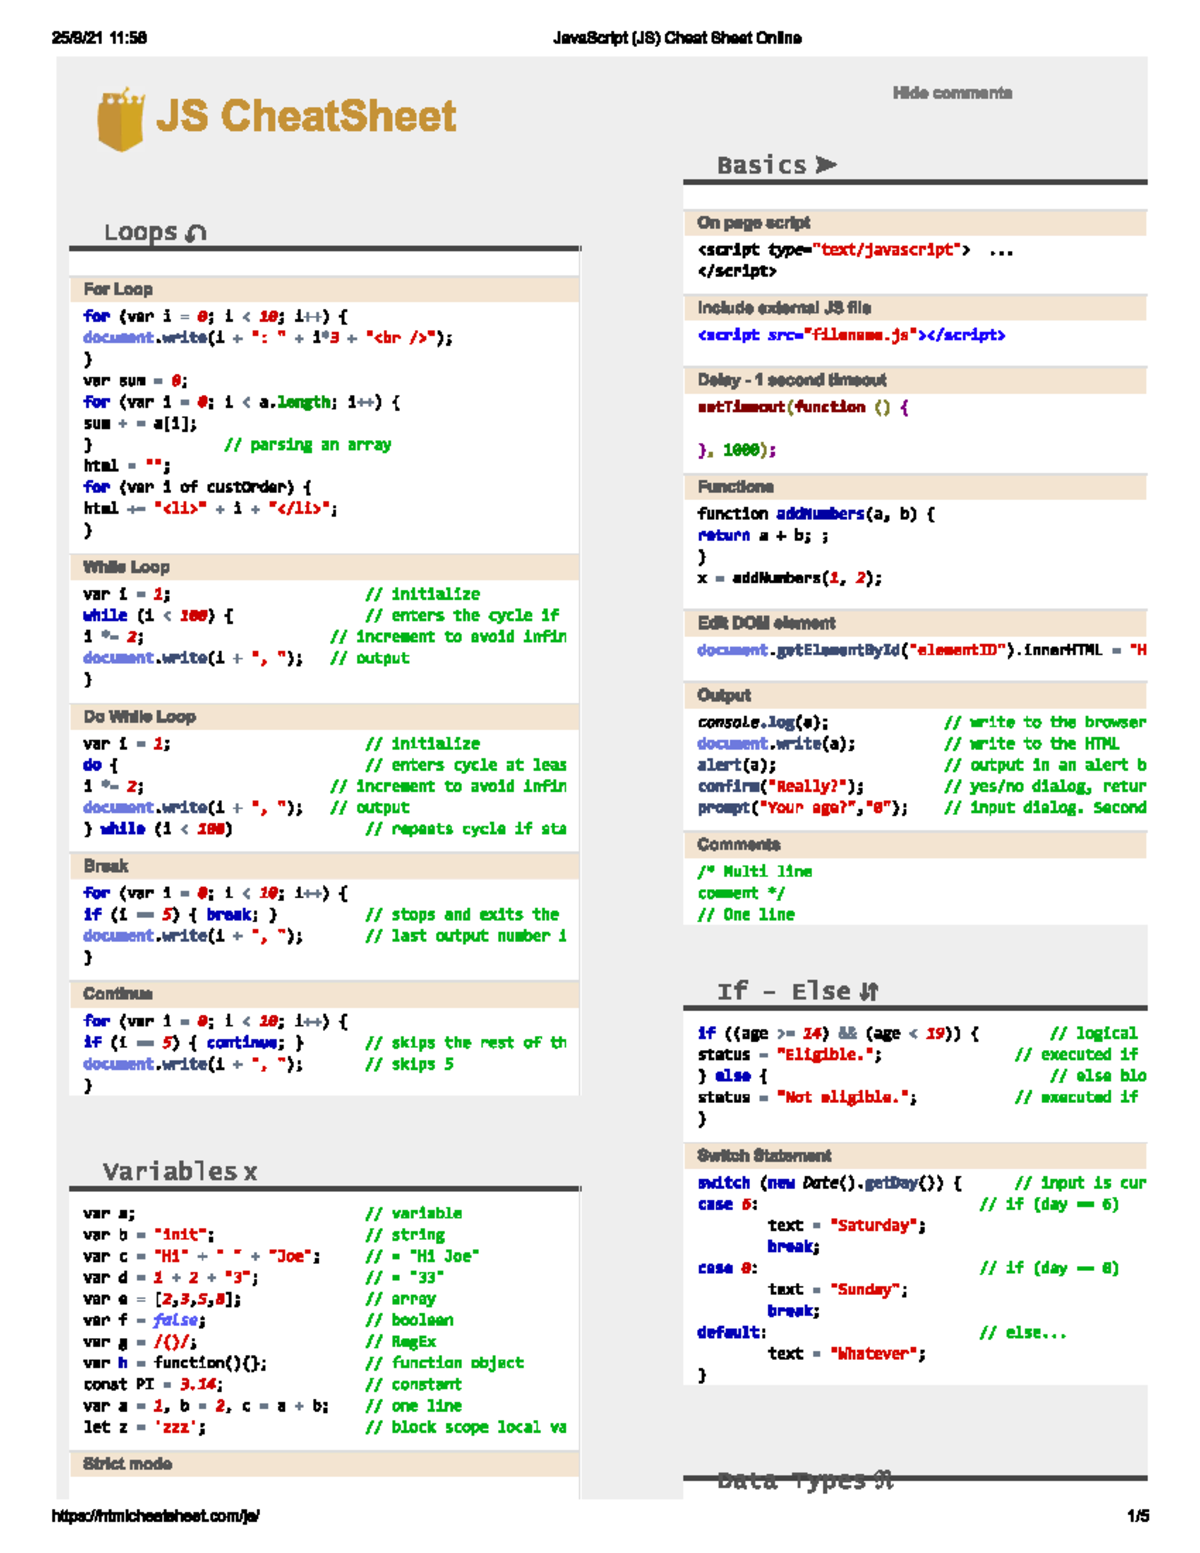Click the Variables section x icon
The height and width of the screenshot is (1553, 1200).
tap(250, 1172)
